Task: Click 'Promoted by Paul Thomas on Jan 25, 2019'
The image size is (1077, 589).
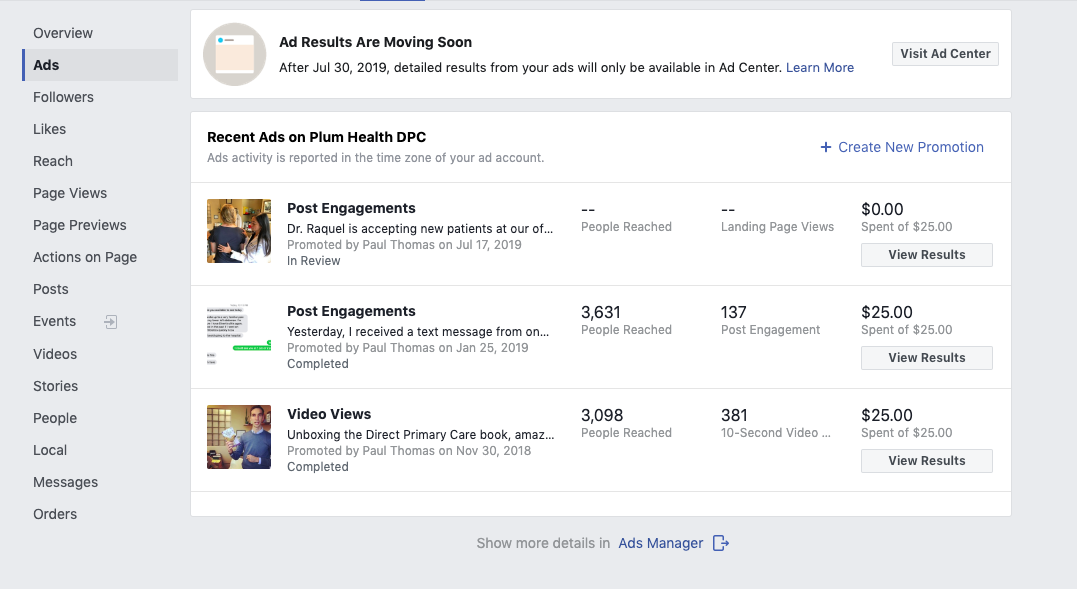Action: click(x=407, y=348)
